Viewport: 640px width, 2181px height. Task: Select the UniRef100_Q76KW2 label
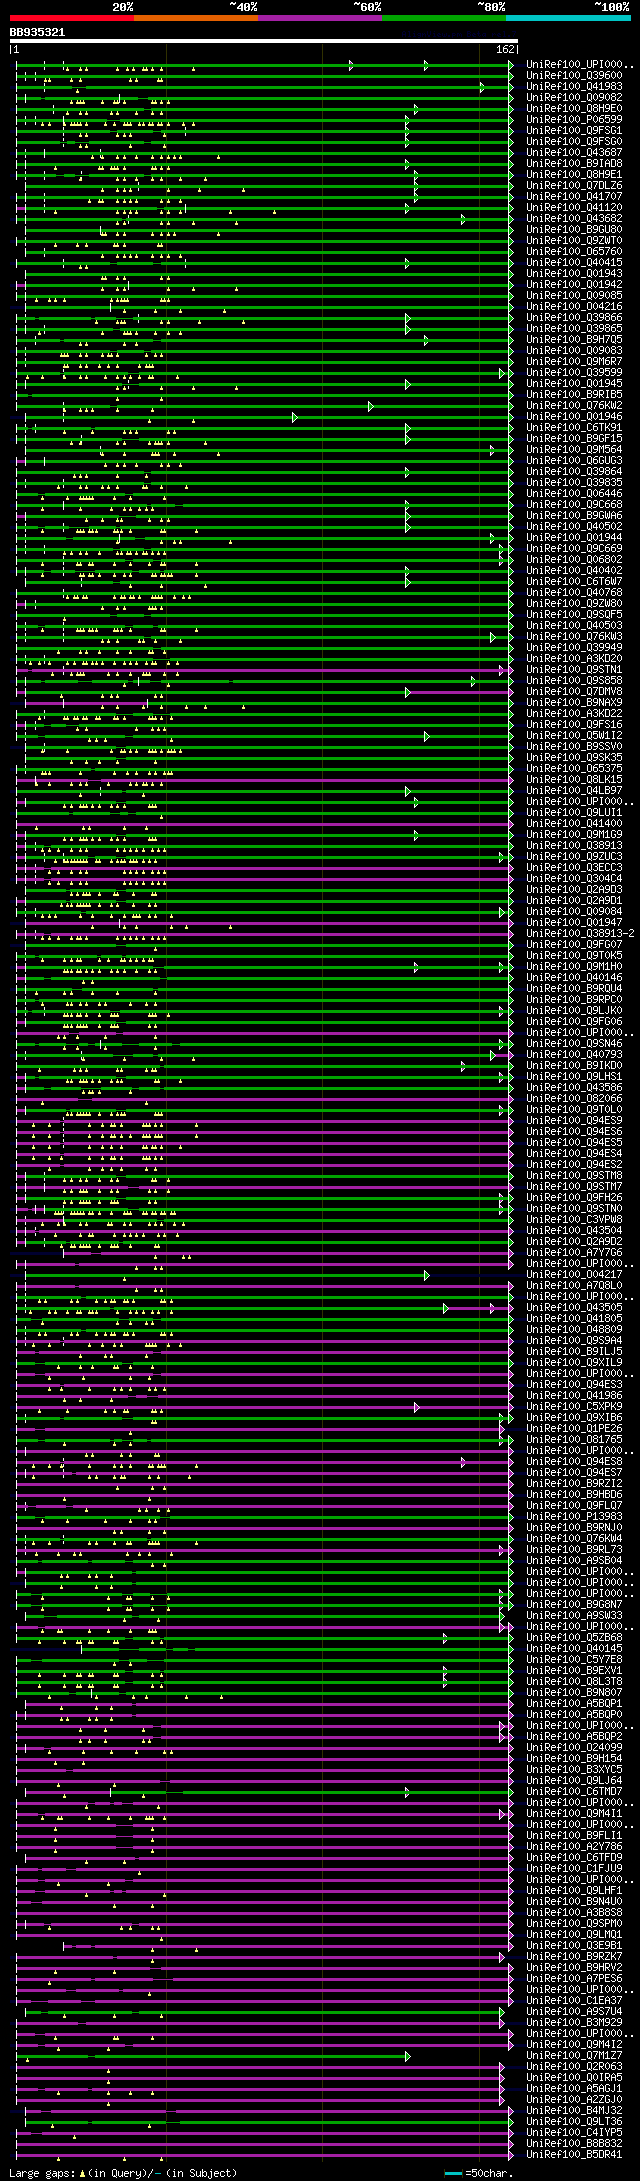tap(574, 405)
